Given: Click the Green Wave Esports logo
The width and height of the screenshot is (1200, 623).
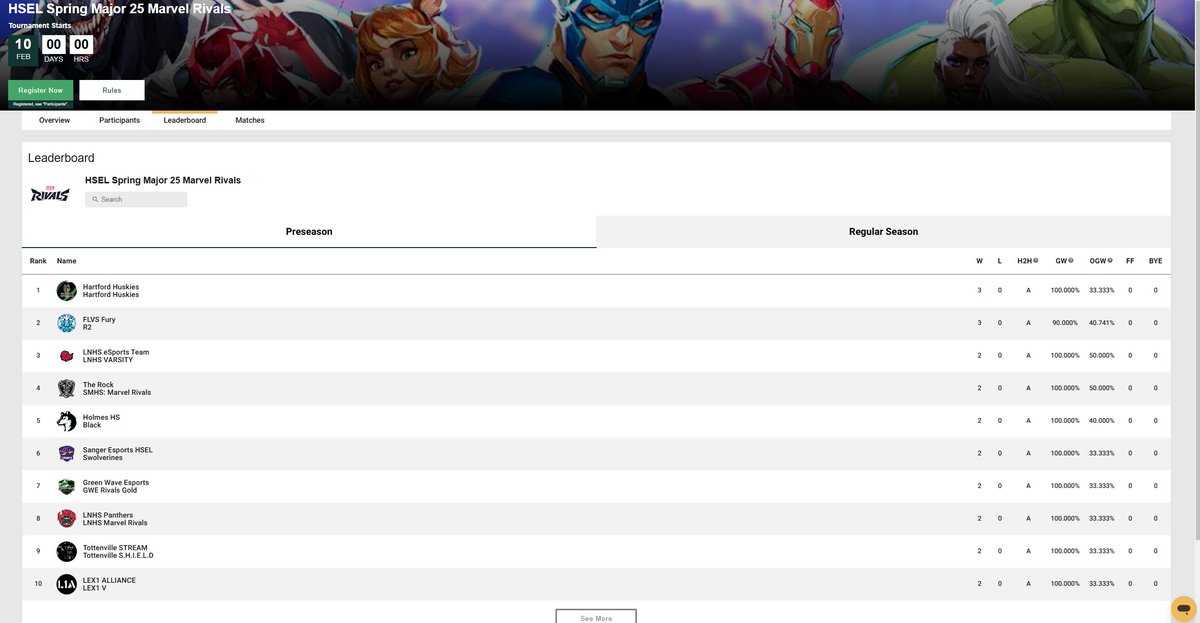Looking at the screenshot, I should 66,486.
